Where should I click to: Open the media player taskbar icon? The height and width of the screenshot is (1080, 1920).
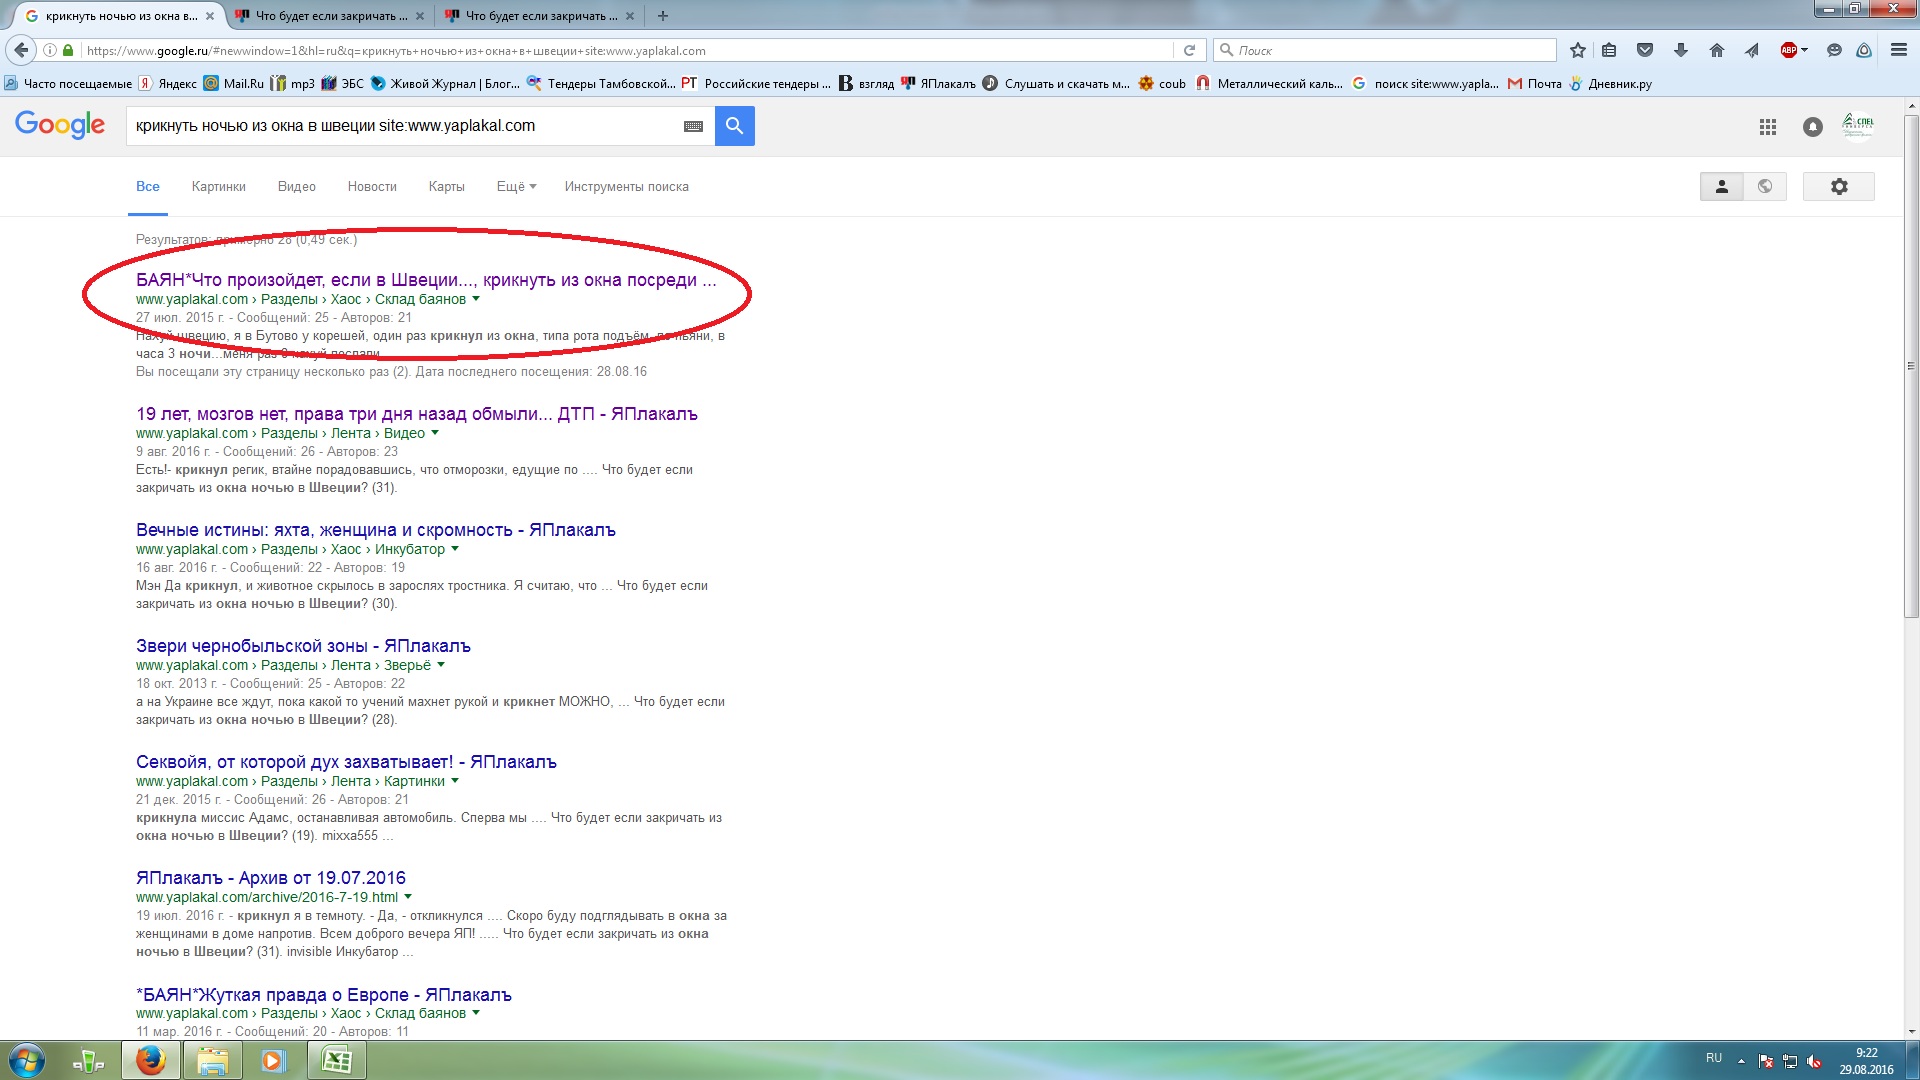[x=273, y=1060]
